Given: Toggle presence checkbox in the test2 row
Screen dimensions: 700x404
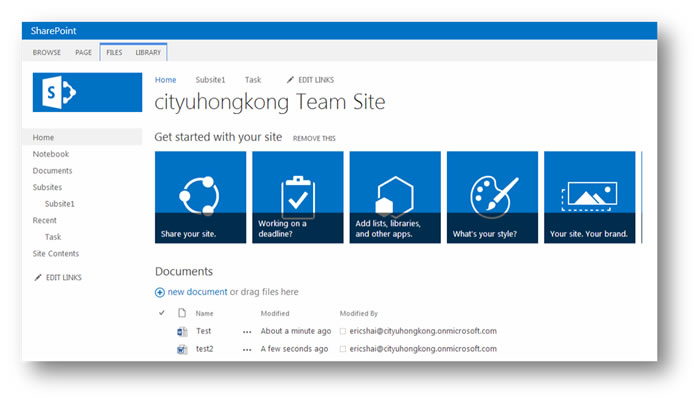Looking at the screenshot, I should [x=343, y=349].
